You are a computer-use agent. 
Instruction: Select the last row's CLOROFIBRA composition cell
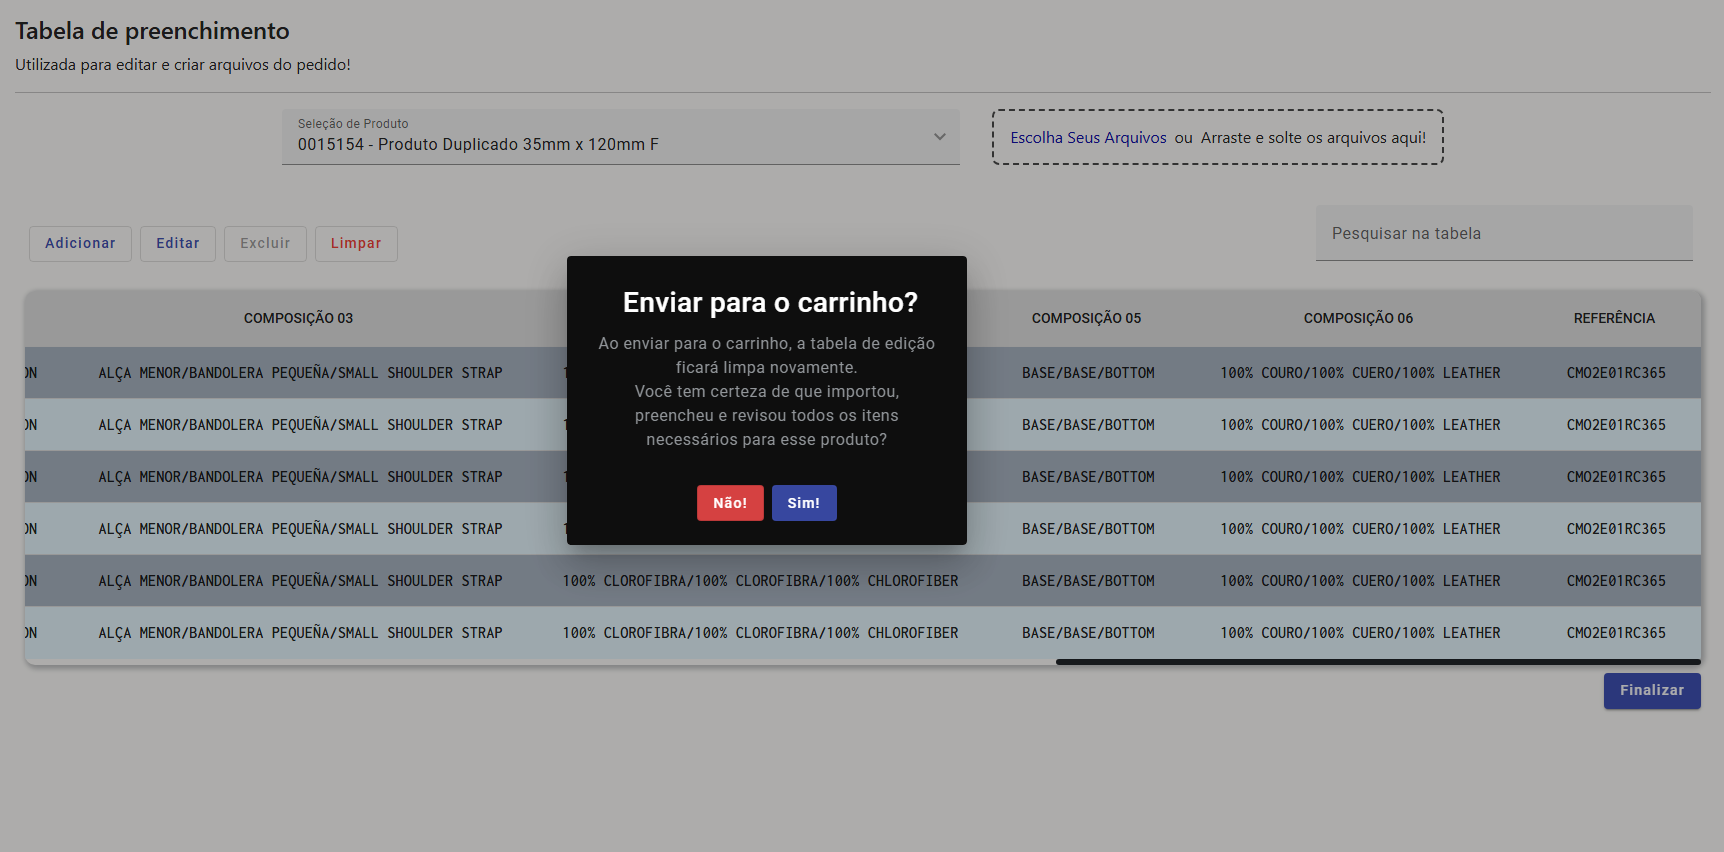coord(760,633)
